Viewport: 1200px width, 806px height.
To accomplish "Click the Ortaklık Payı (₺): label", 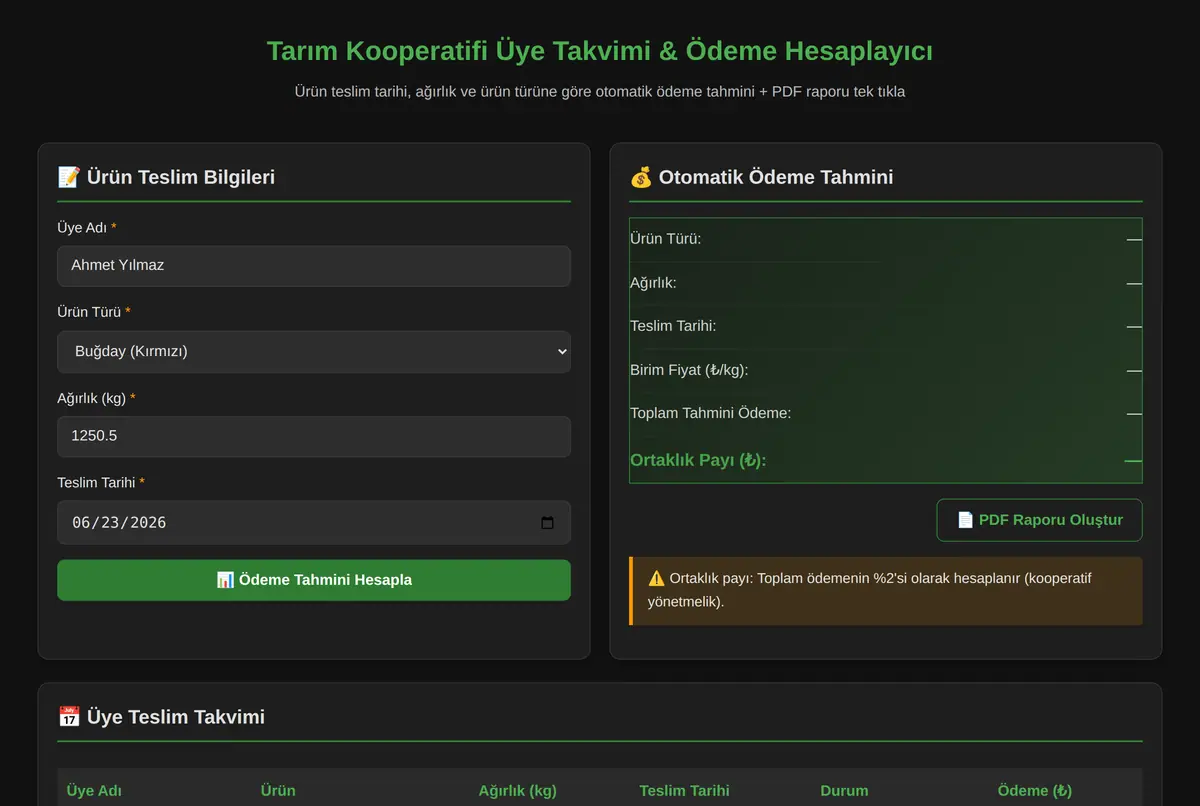I will pos(698,460).
